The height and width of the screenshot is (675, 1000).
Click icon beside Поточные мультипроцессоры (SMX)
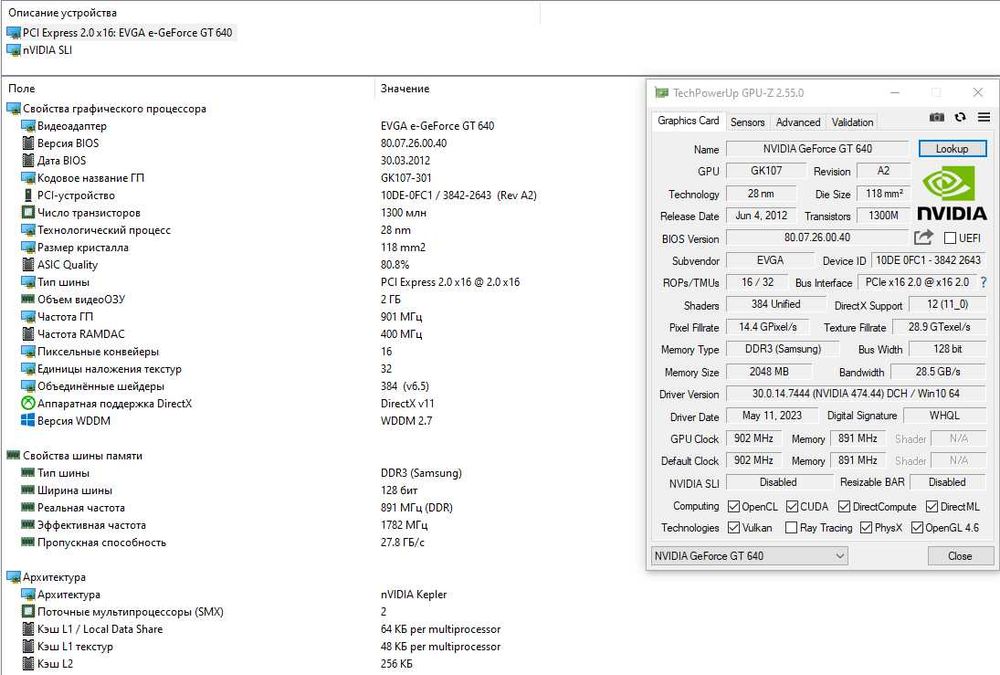(28, 612)
